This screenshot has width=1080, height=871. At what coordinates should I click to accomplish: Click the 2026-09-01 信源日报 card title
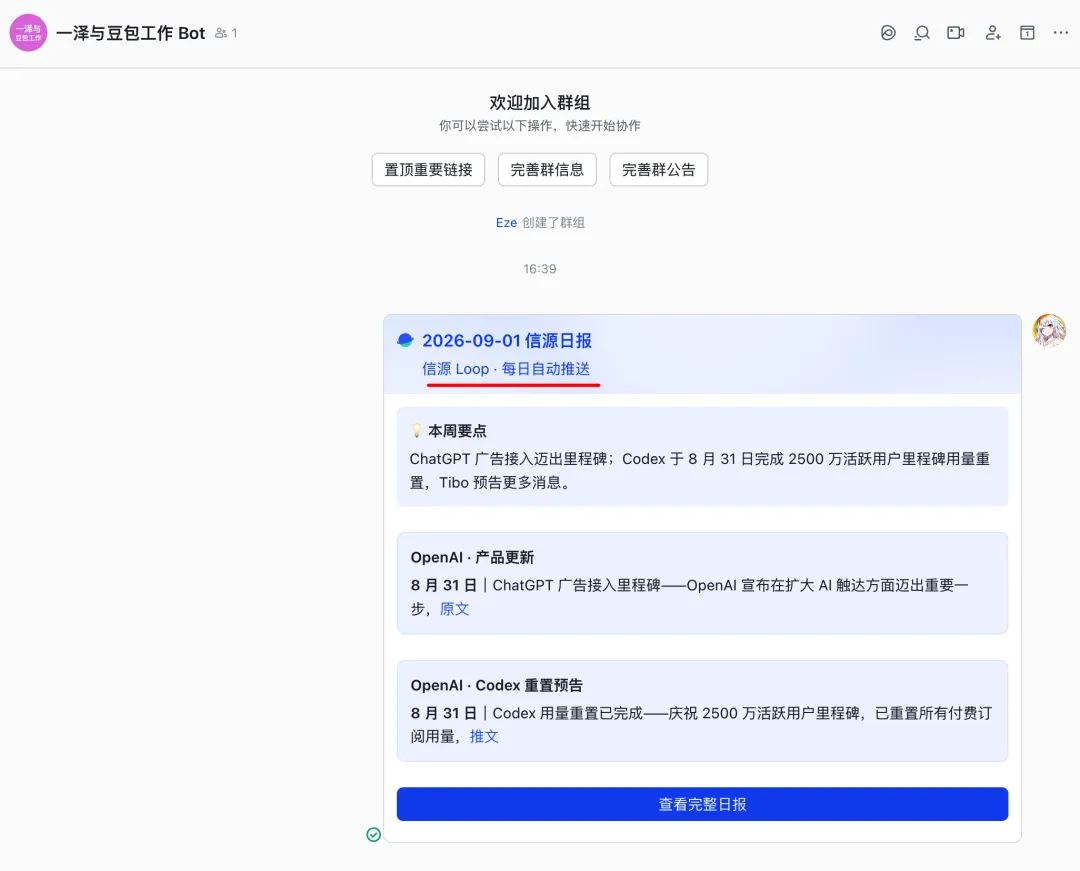coord(507,340)
